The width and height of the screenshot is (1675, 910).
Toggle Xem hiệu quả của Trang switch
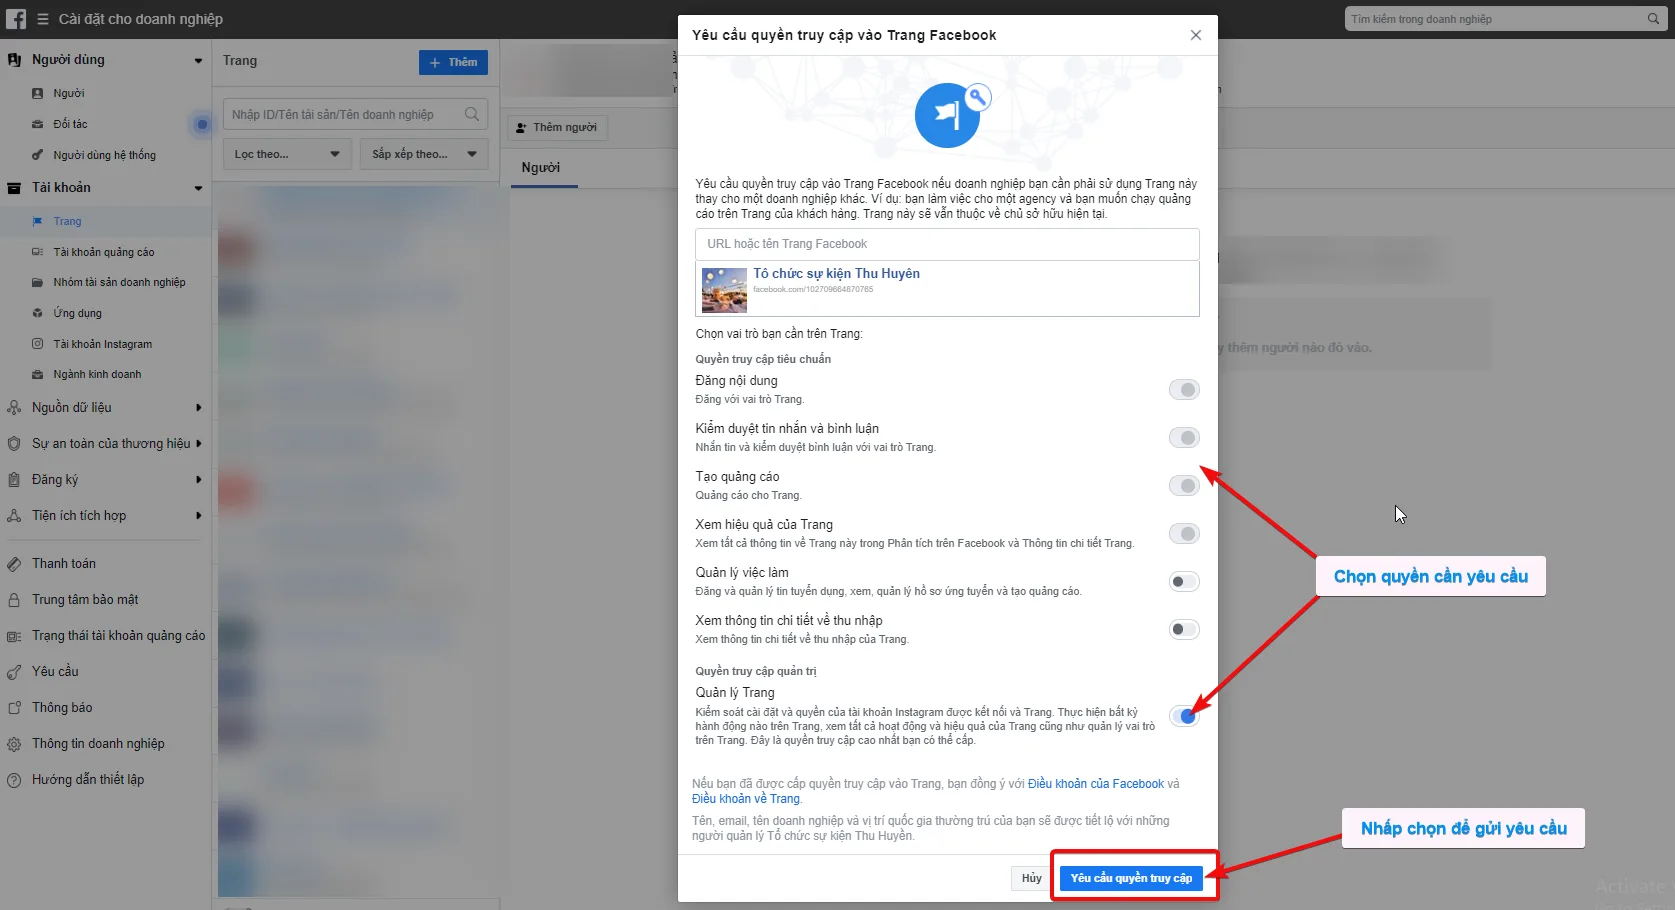coord(1184,534)
